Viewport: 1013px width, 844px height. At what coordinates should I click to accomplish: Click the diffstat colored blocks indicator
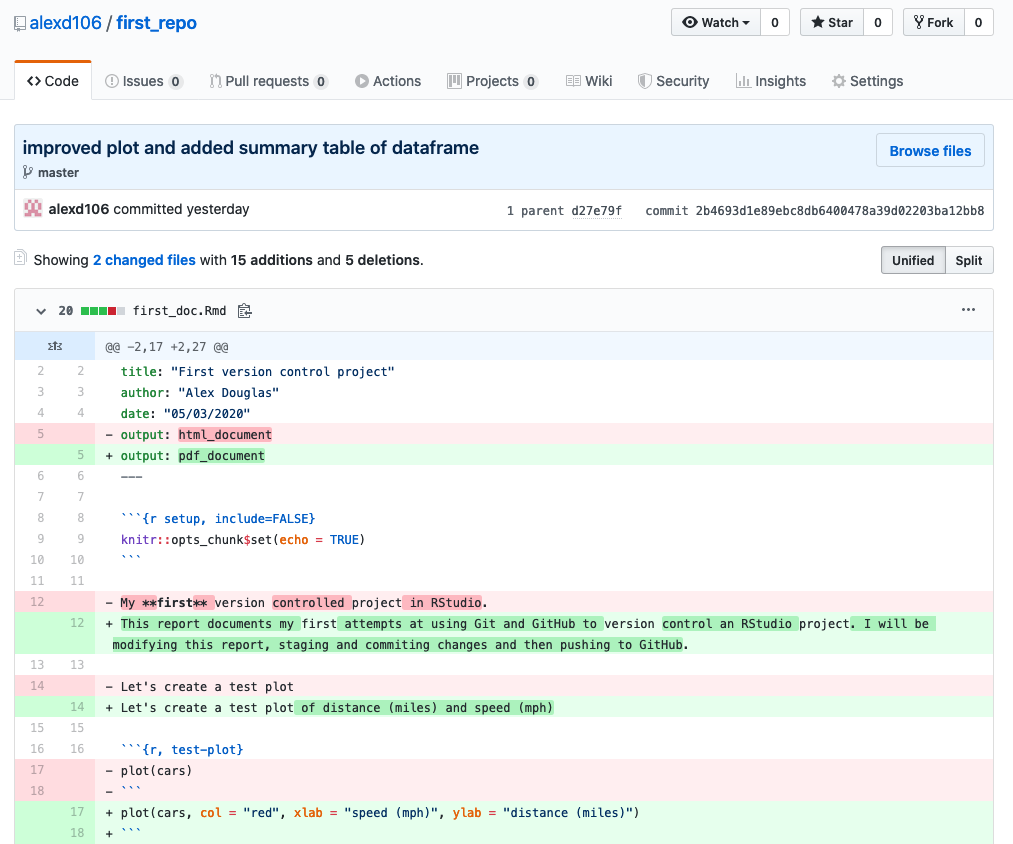click(x=103, y=311)
